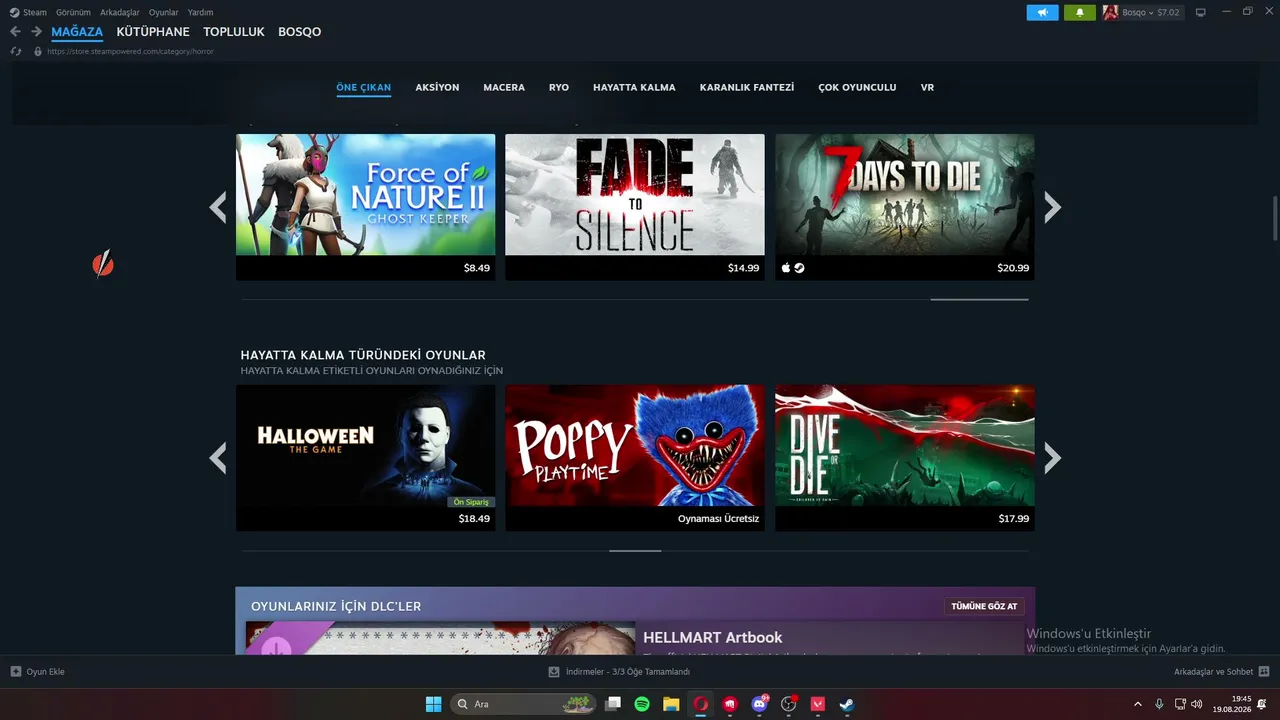Select the VR category tab

click(927, 88)
